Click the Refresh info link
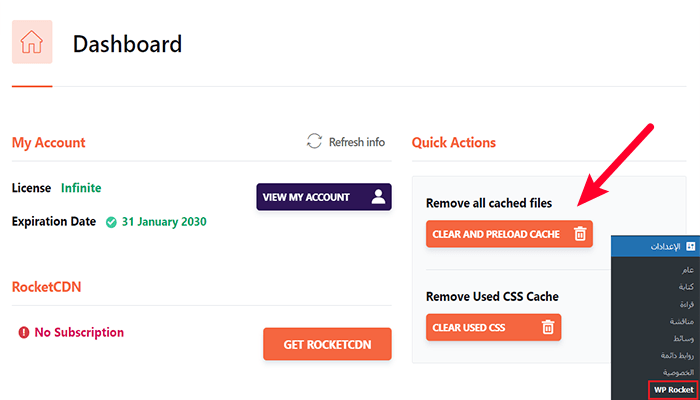The height and width of the screenshot is (400, 700). (x=356, y=142)
